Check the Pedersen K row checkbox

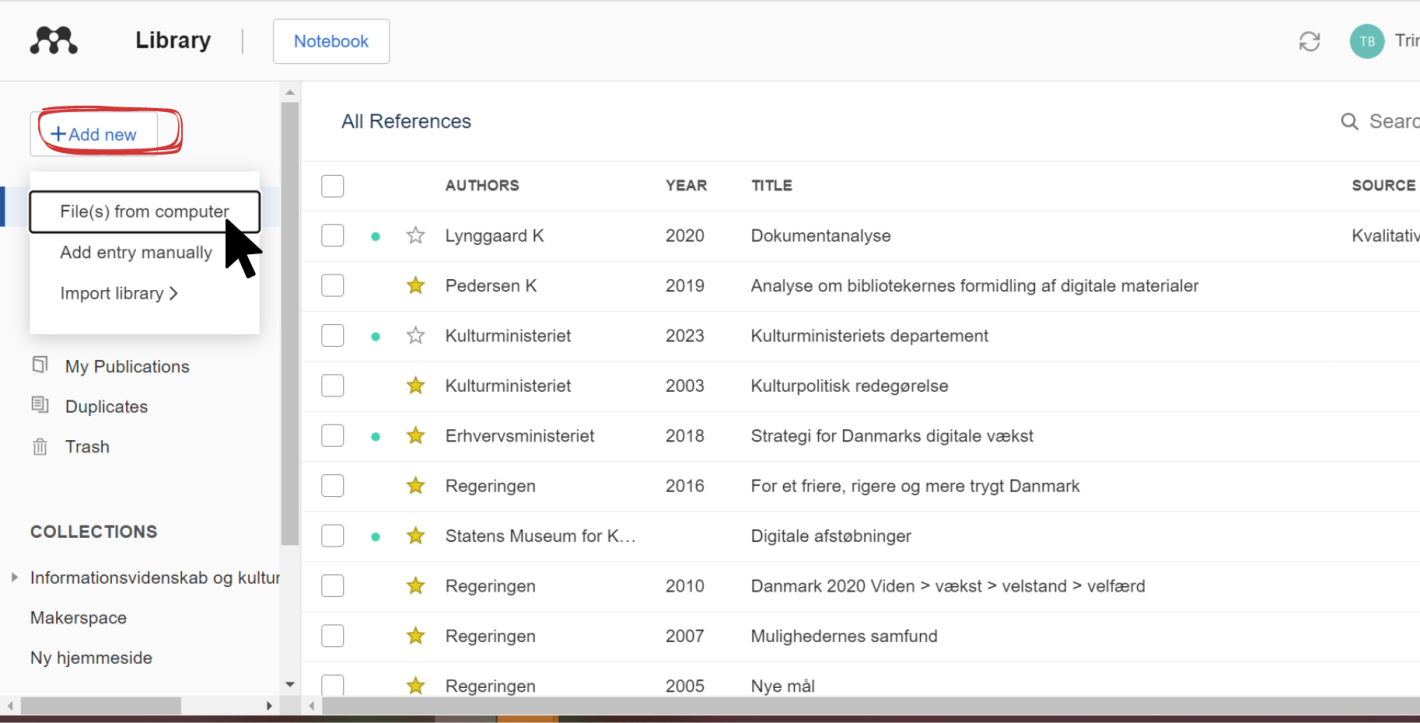pos(333,286)
